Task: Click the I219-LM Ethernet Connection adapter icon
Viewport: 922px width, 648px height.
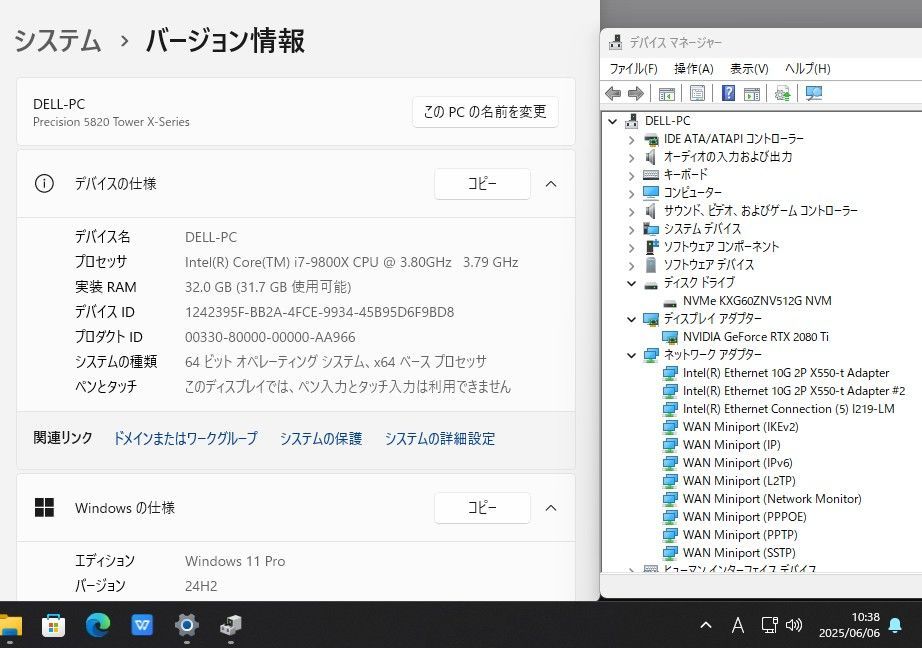Action: tap(670, 409)
